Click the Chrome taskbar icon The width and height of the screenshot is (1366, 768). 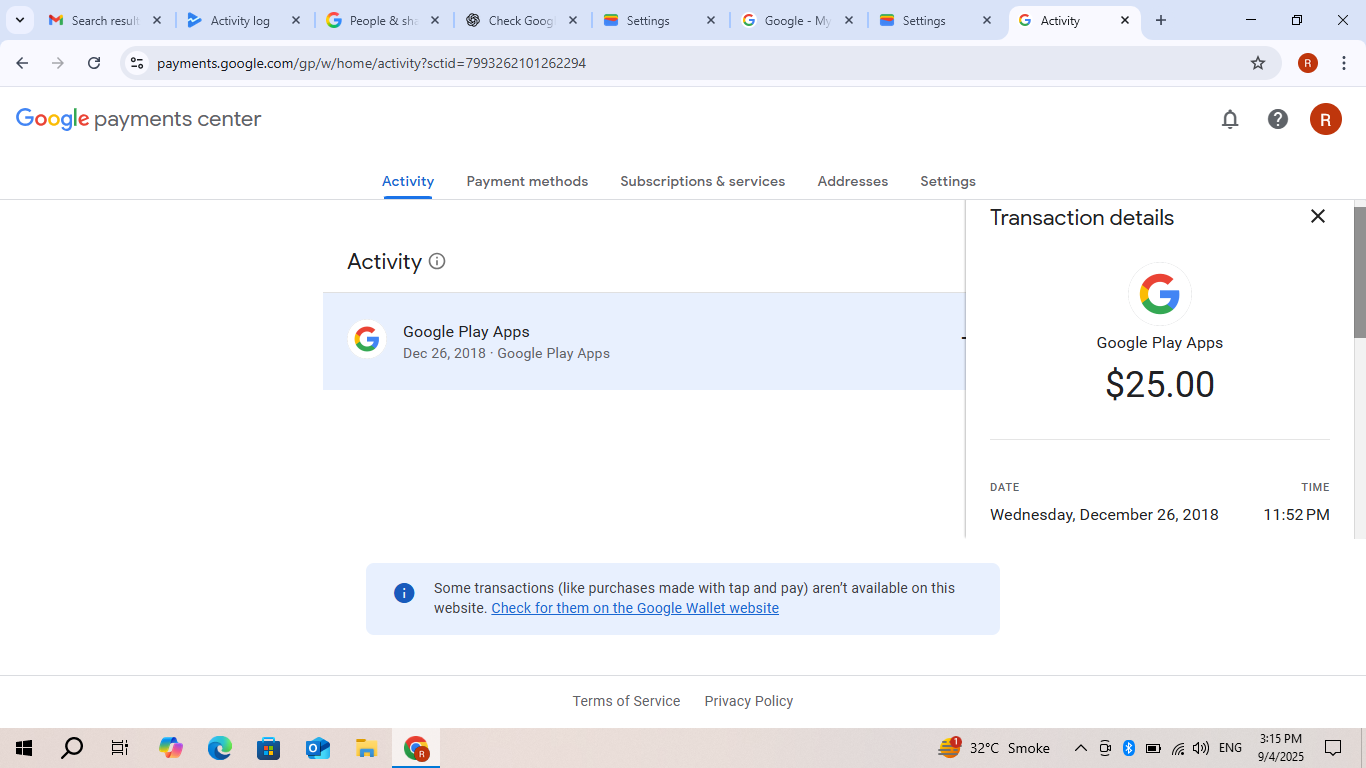click(416, 748)
